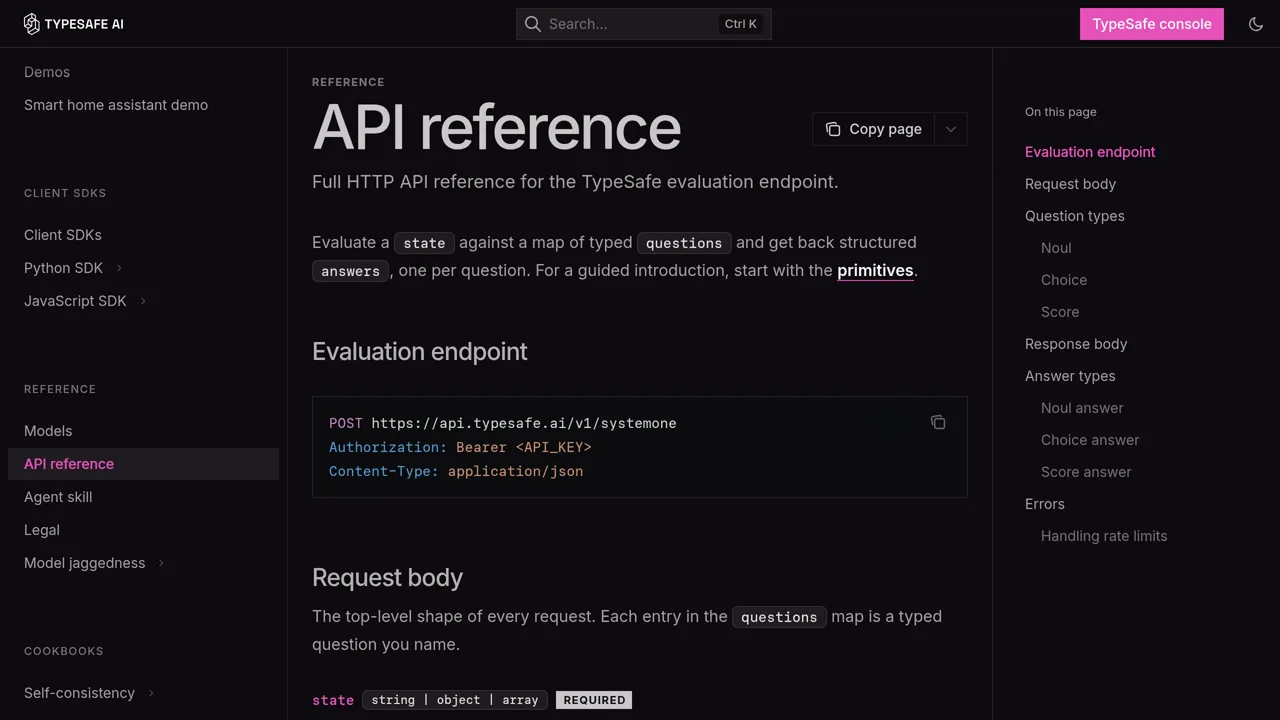The width and height of the screenshot is (1280, 720).
Task: Click the POST endpoint URL text
Action: coord(524,423)
